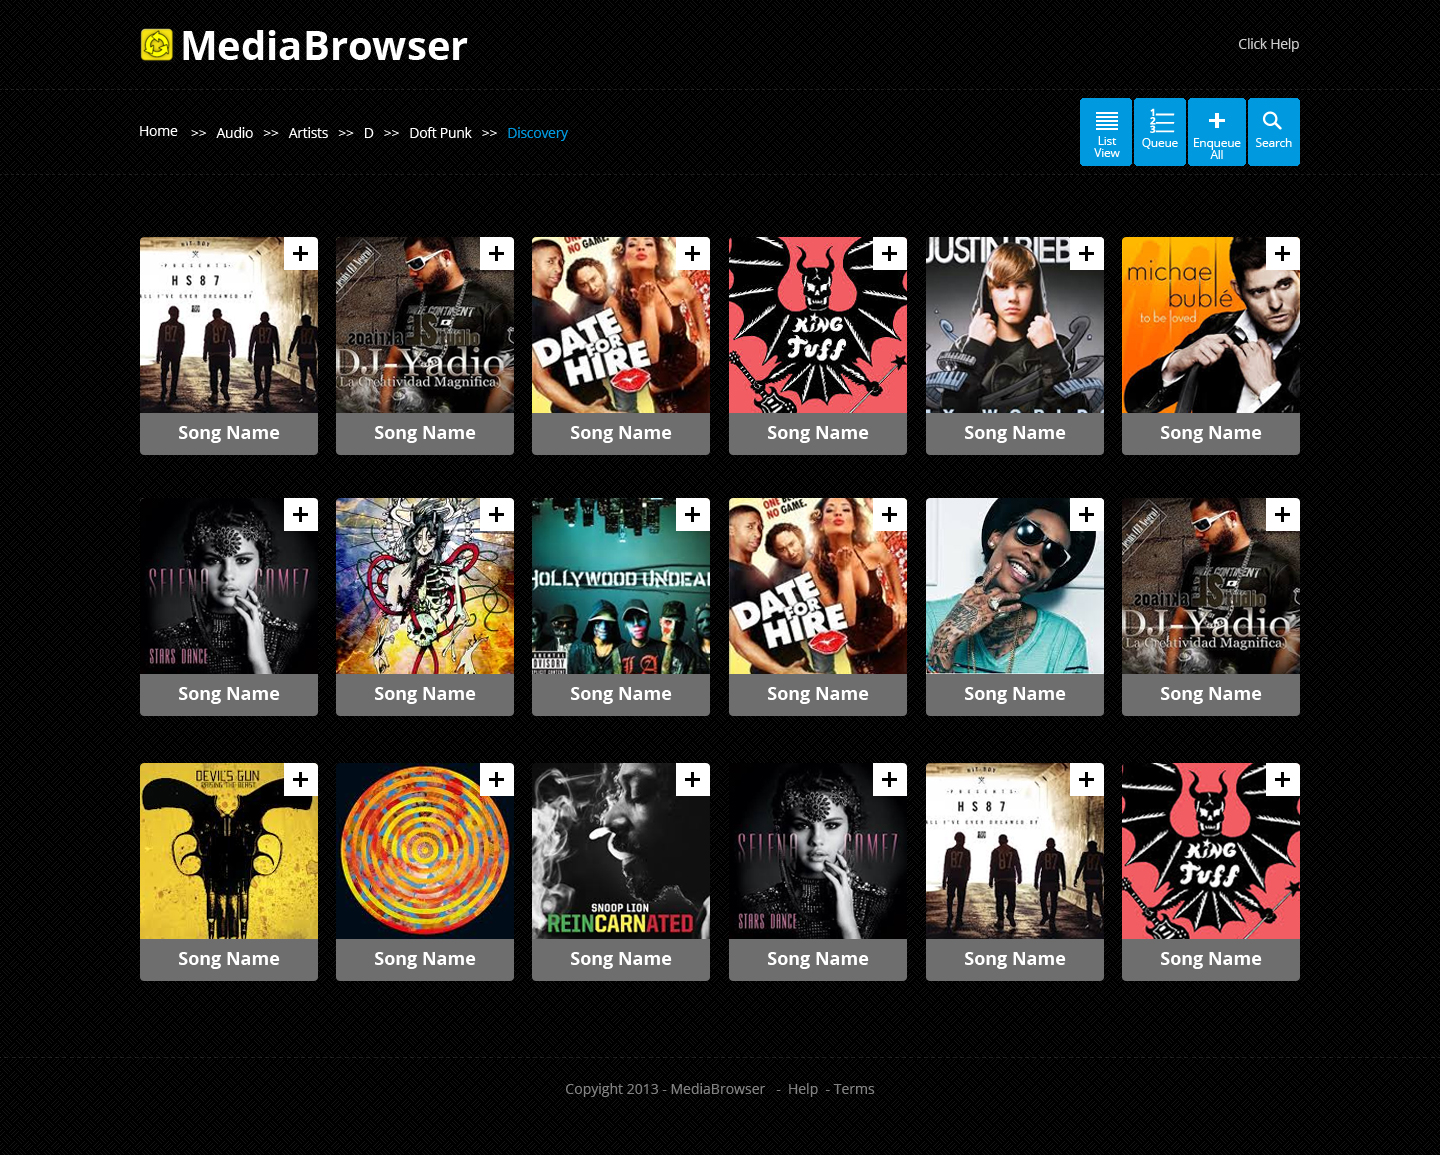The width and height of the screenshot is (1440, 1155).
Task: Open the Search tool
Action: (x=1273, y=132)
